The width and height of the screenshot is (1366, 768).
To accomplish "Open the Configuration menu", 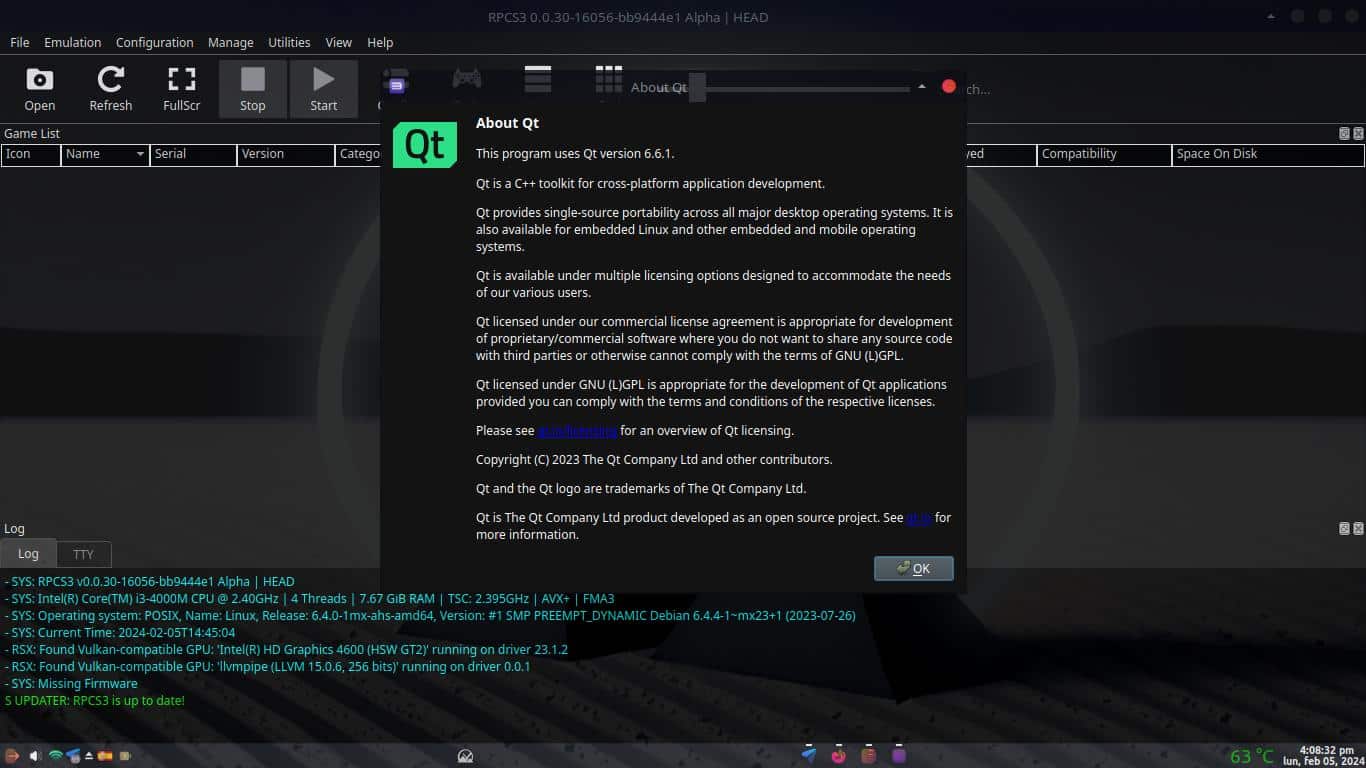I will 155,42.
